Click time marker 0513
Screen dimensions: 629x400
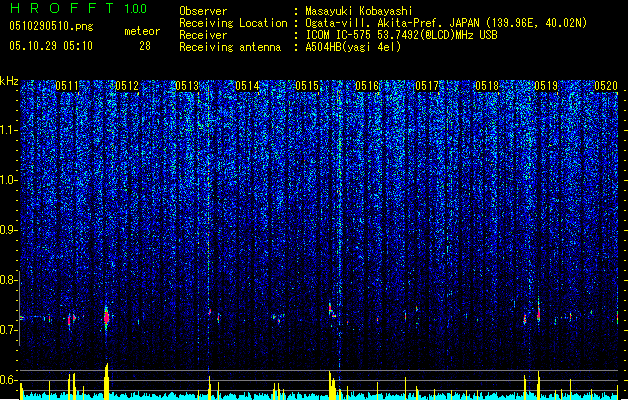187,86
